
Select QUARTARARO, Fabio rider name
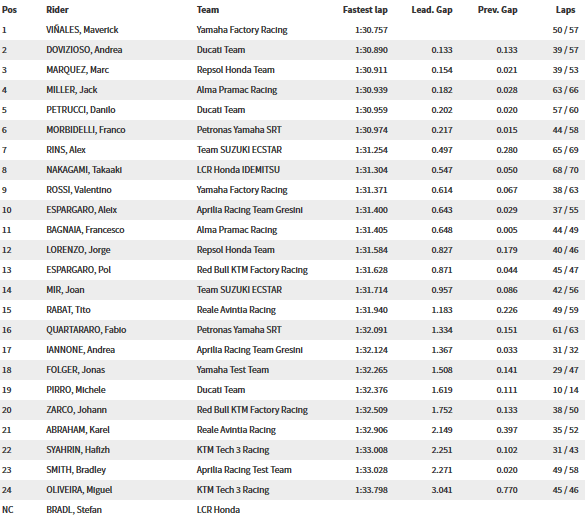pos(86,330)
